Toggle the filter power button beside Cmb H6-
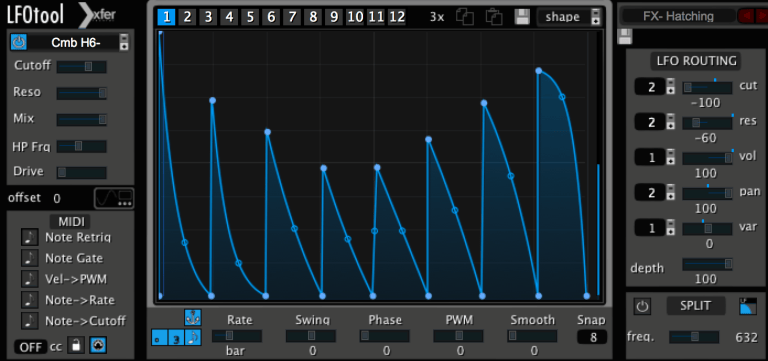 click(19, 43)
